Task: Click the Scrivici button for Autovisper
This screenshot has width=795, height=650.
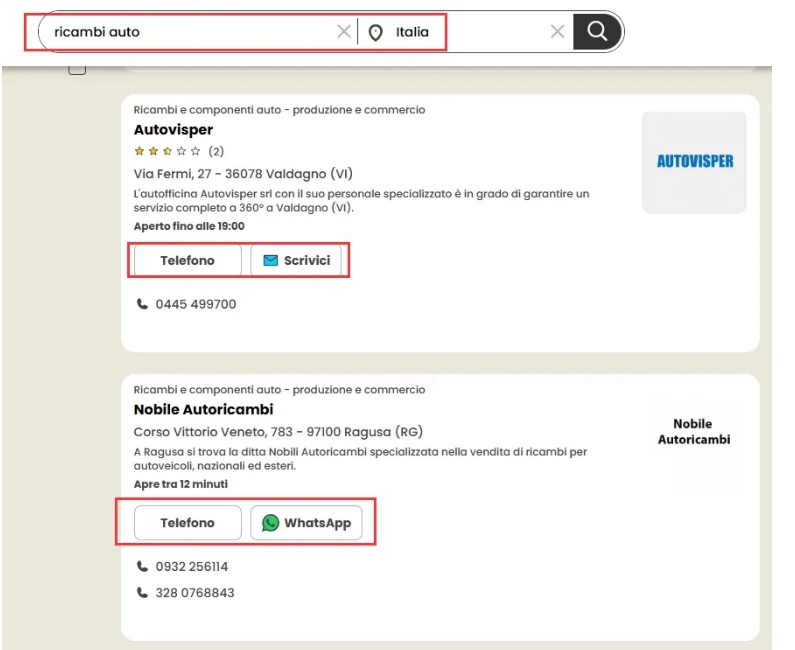Action: click(296, 261)
